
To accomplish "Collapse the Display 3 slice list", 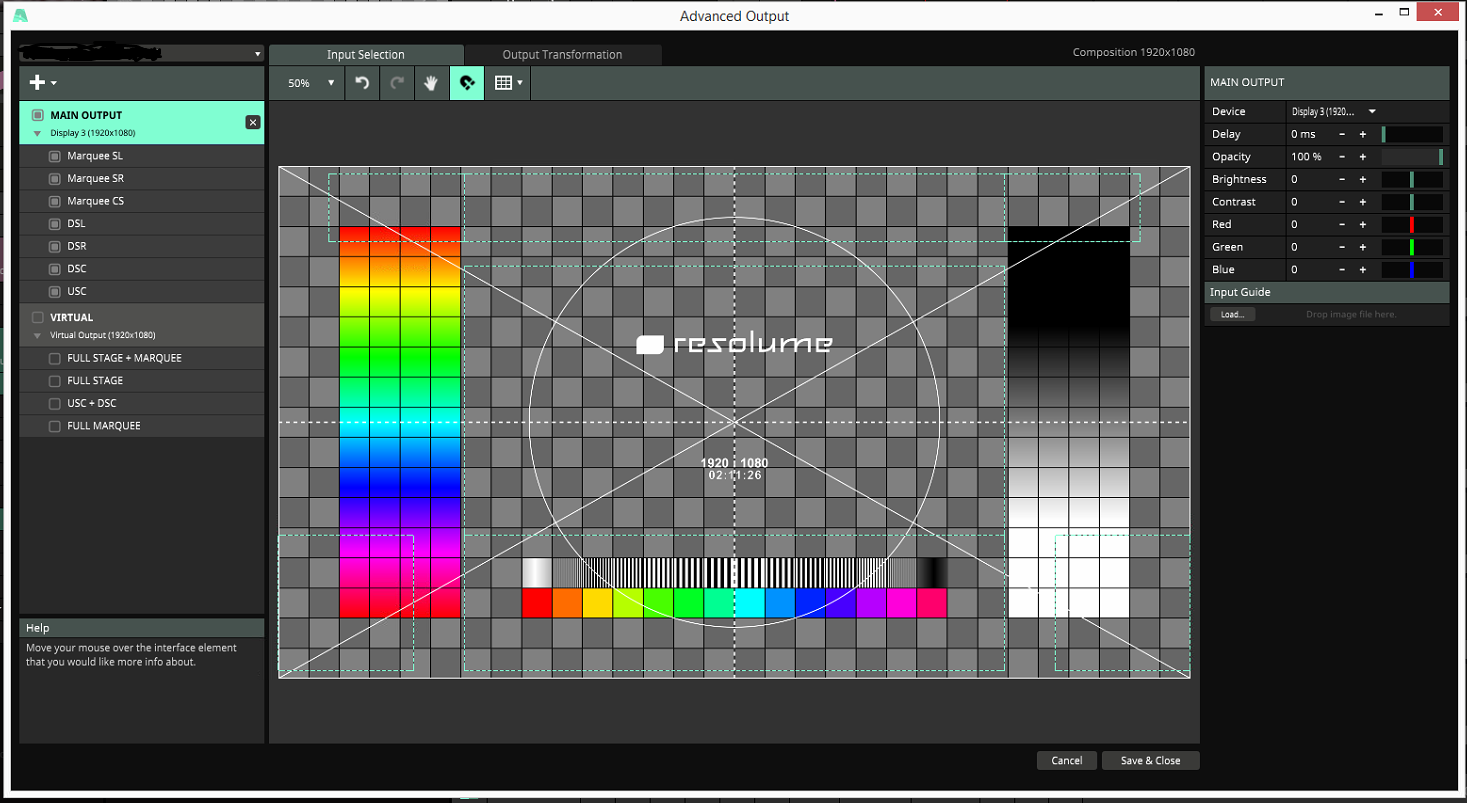I will (x=38, y=133).
